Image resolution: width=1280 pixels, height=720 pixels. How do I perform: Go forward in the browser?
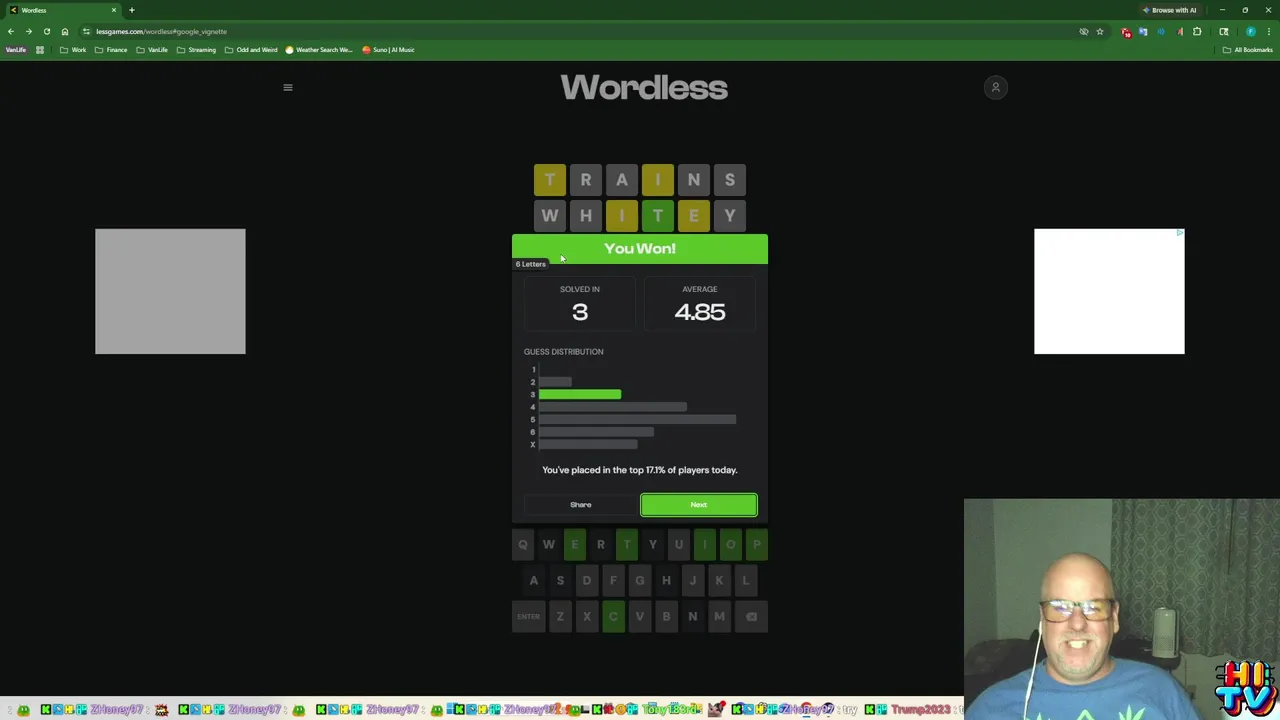click(x=28, y=31)
